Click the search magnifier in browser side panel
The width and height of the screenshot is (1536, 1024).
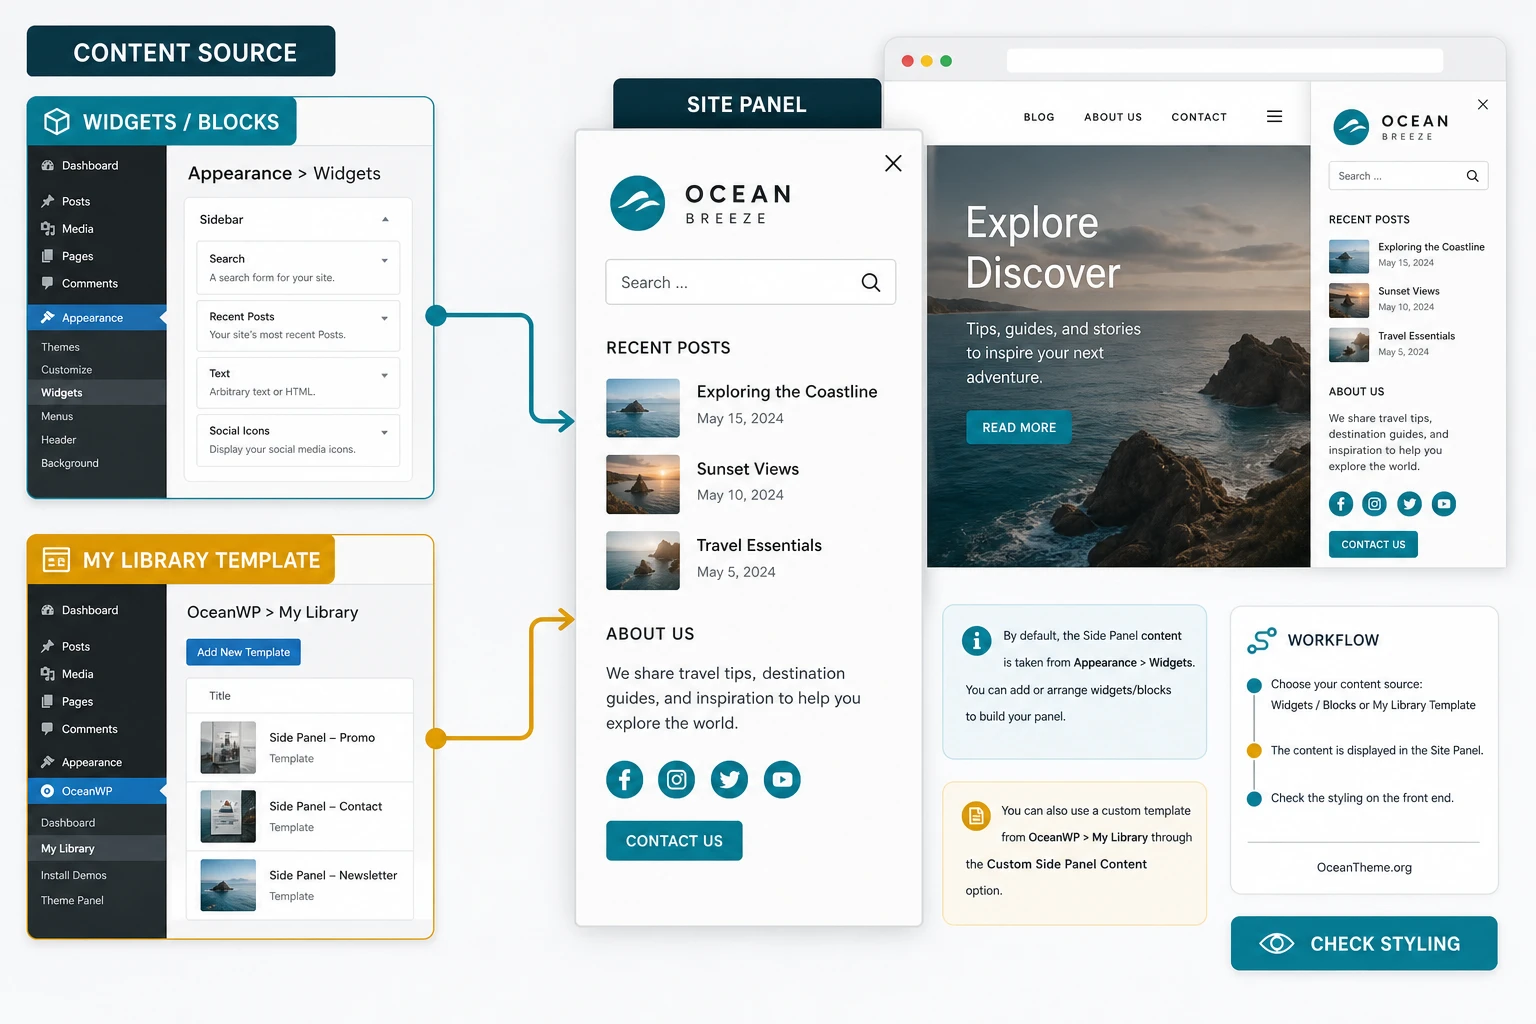pos(1472,176)
